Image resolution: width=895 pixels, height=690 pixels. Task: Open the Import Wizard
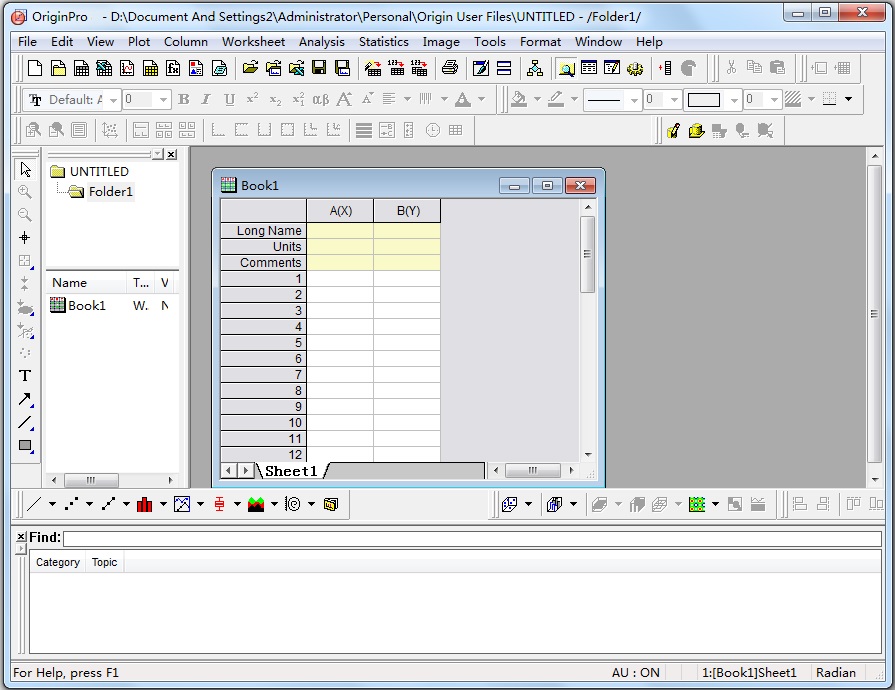point(371,68)
